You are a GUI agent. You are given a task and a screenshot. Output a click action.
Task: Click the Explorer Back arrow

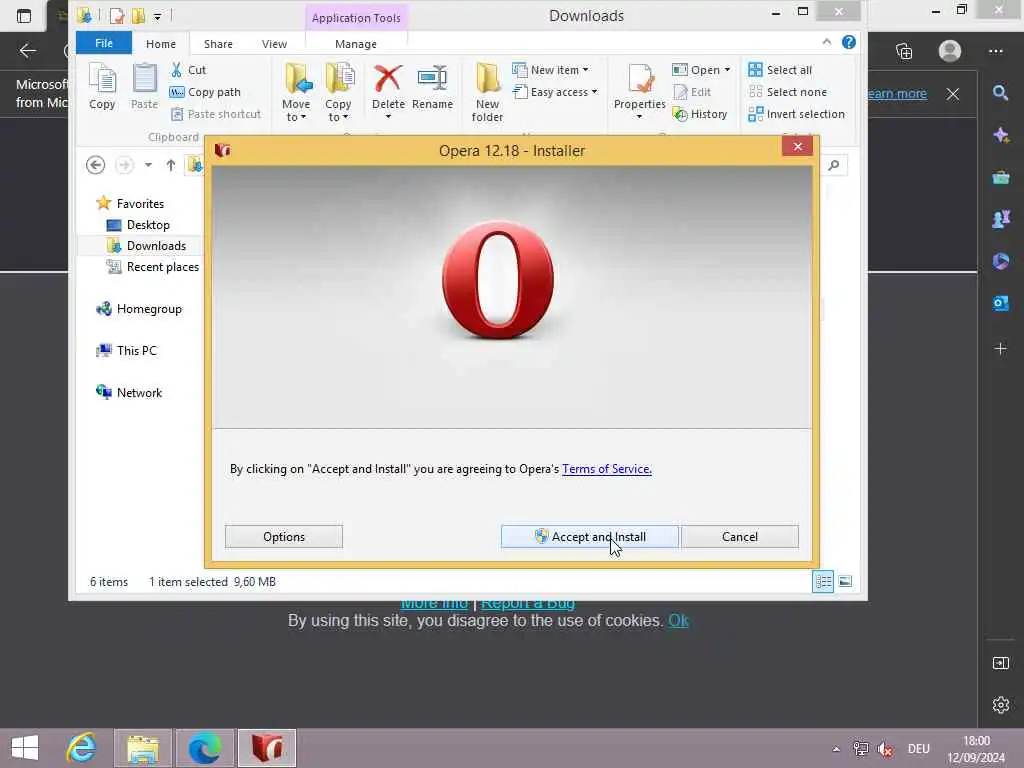pyautogui.click(x=95, y=165)
